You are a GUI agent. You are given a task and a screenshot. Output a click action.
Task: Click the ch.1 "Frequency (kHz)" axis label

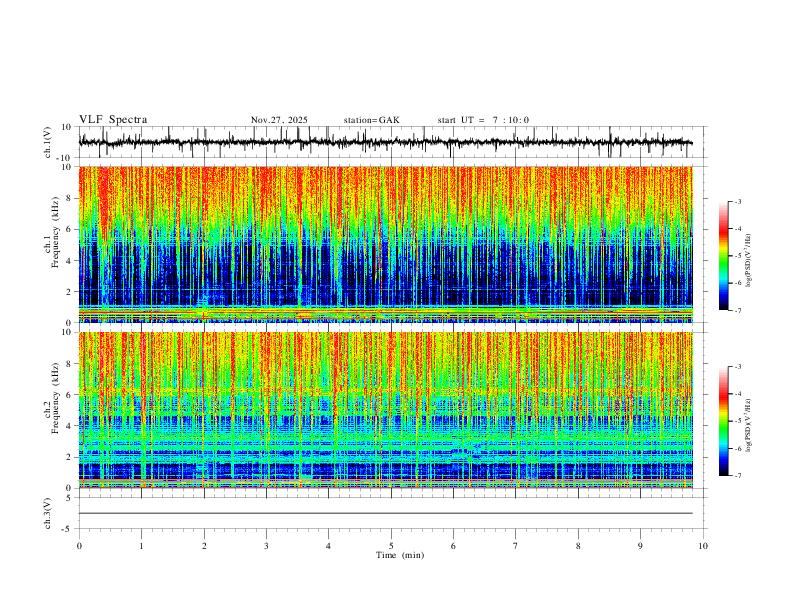[x=56, y=233]
